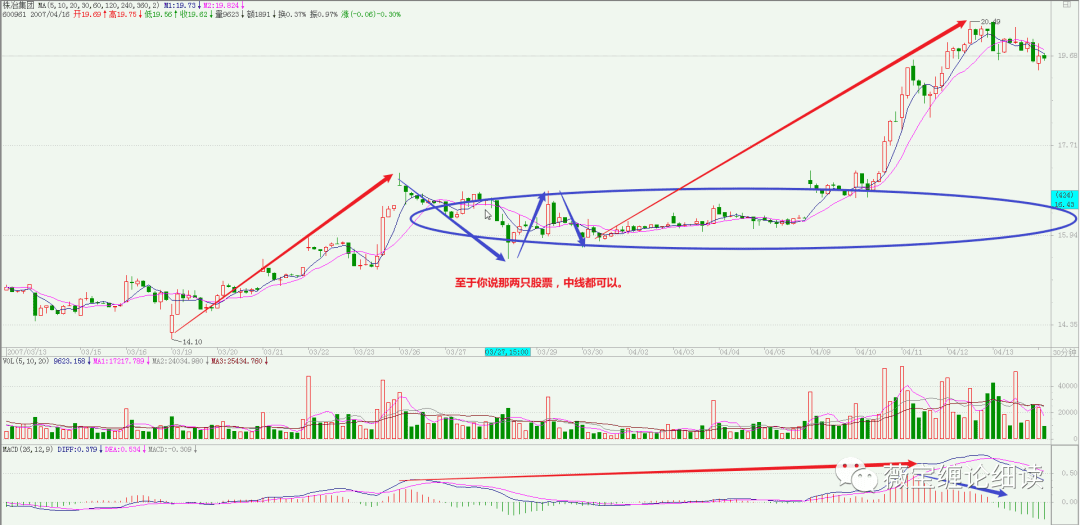Click the 03/23 date on time axis

click(364, 351)
